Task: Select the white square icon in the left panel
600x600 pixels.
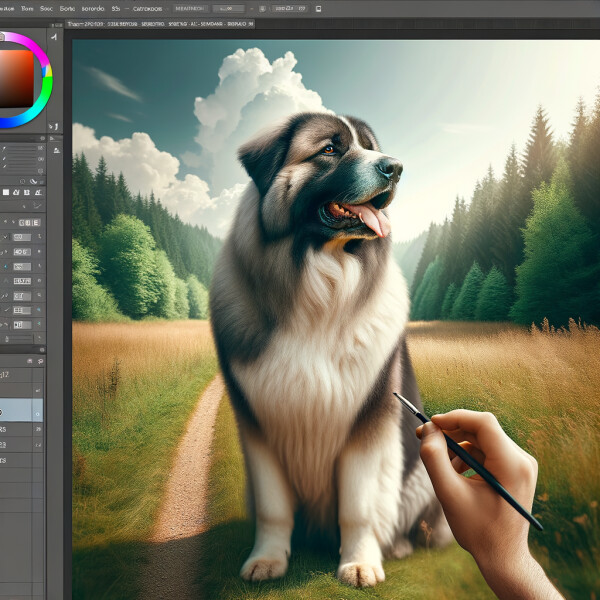Action: [6, 191]
